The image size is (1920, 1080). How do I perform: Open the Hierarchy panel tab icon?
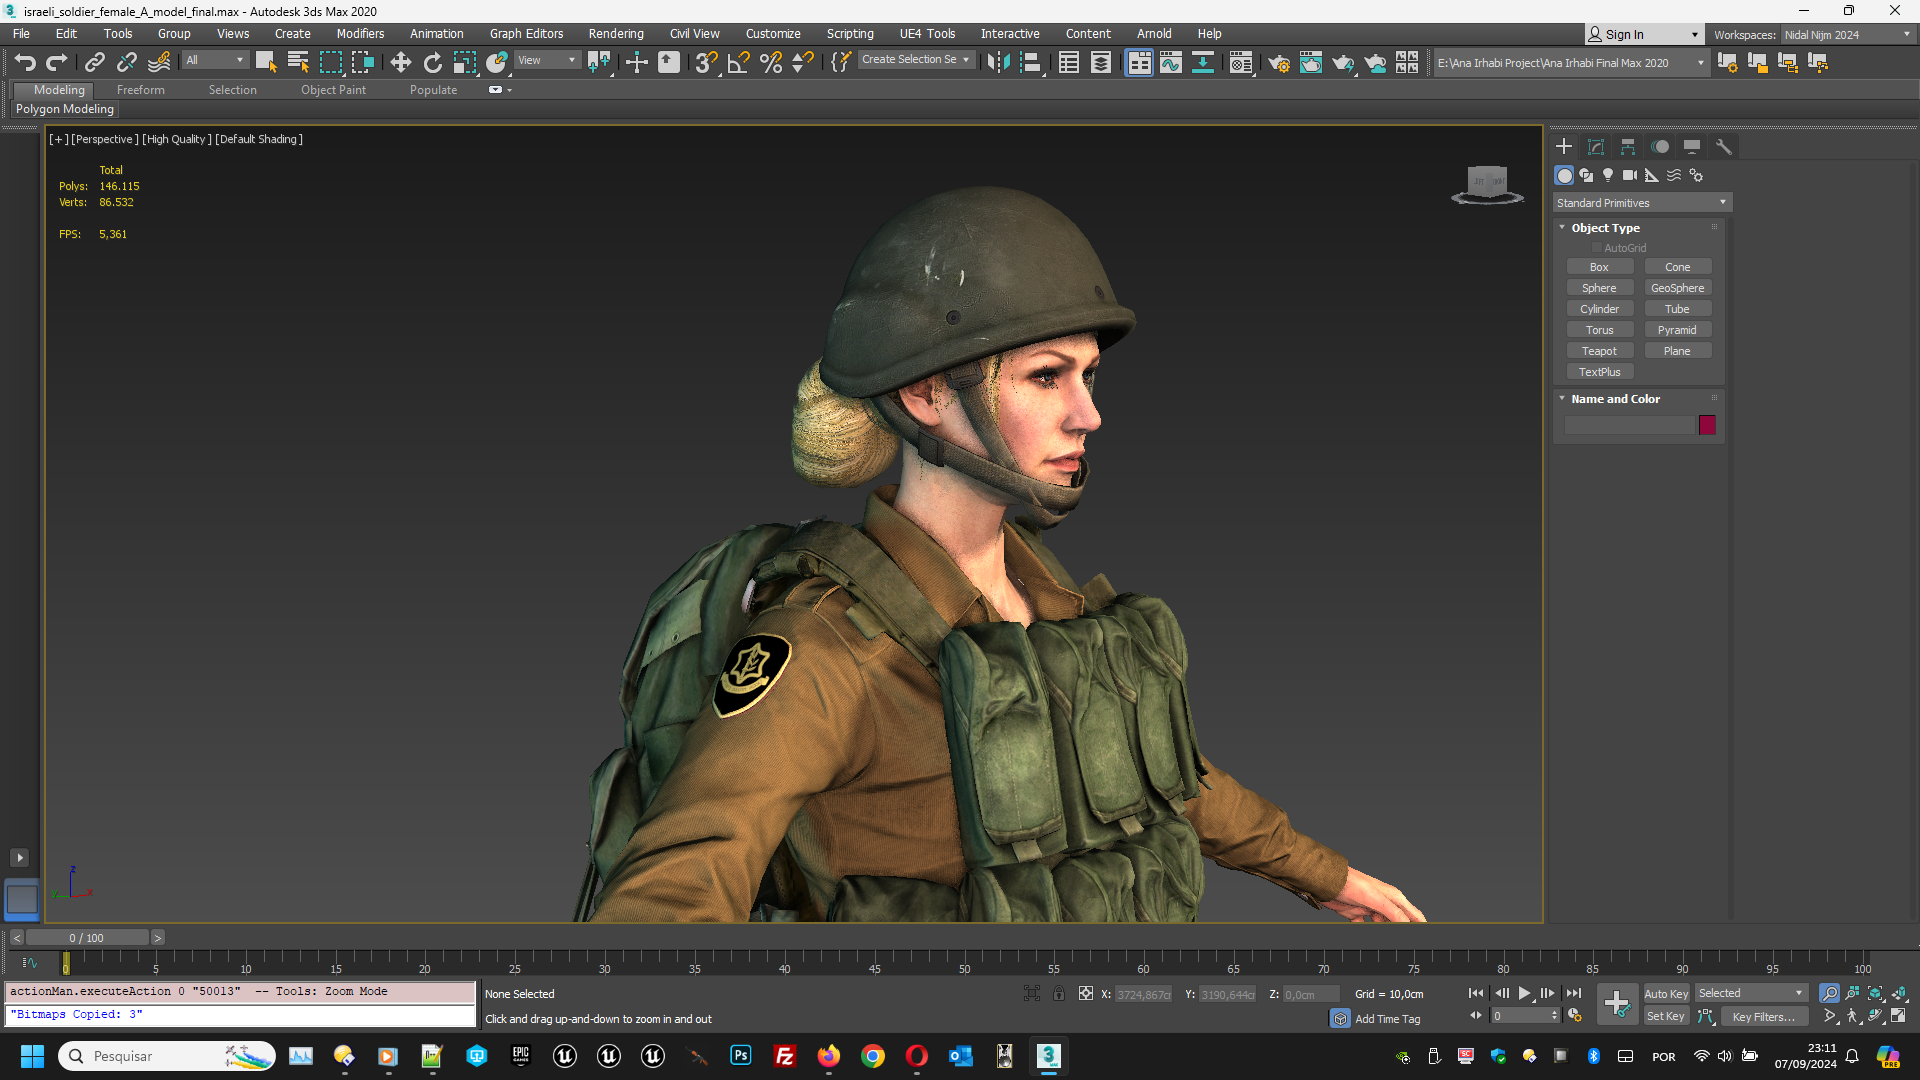point(1628,147)
